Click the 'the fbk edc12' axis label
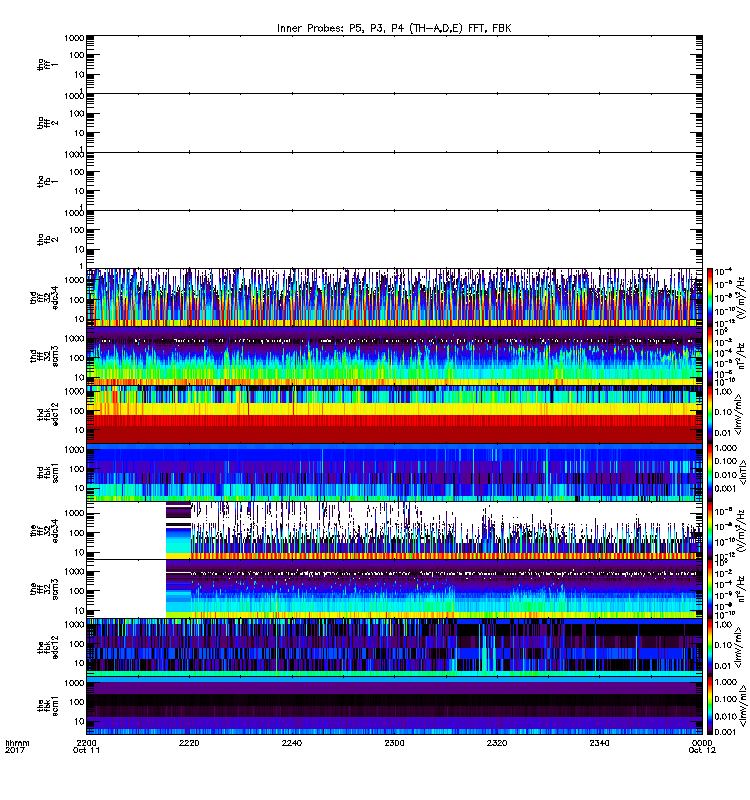This screenshot has width=750, height=800. tap(47, 648)
